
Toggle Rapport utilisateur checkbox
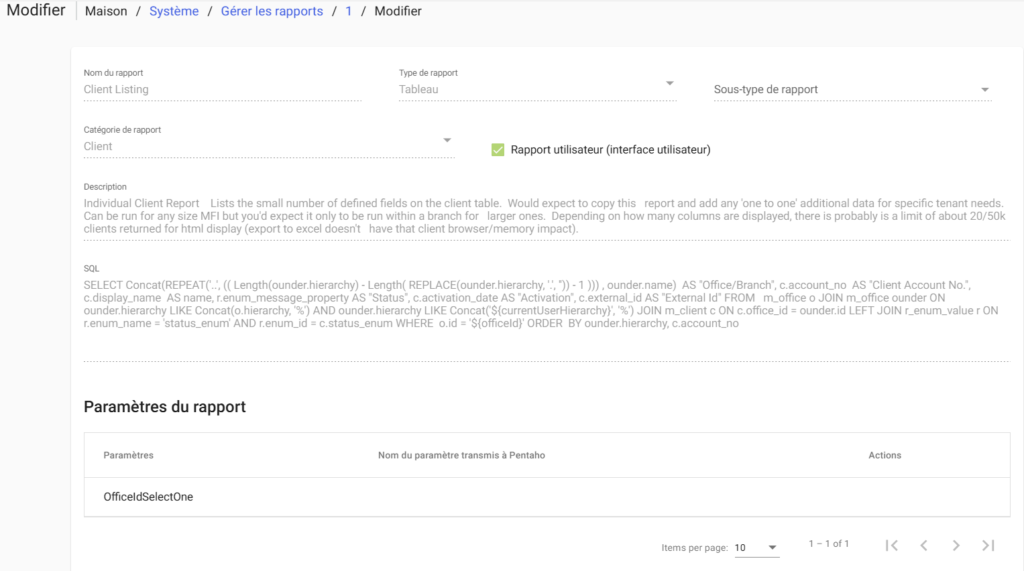[x=498, y=150]
